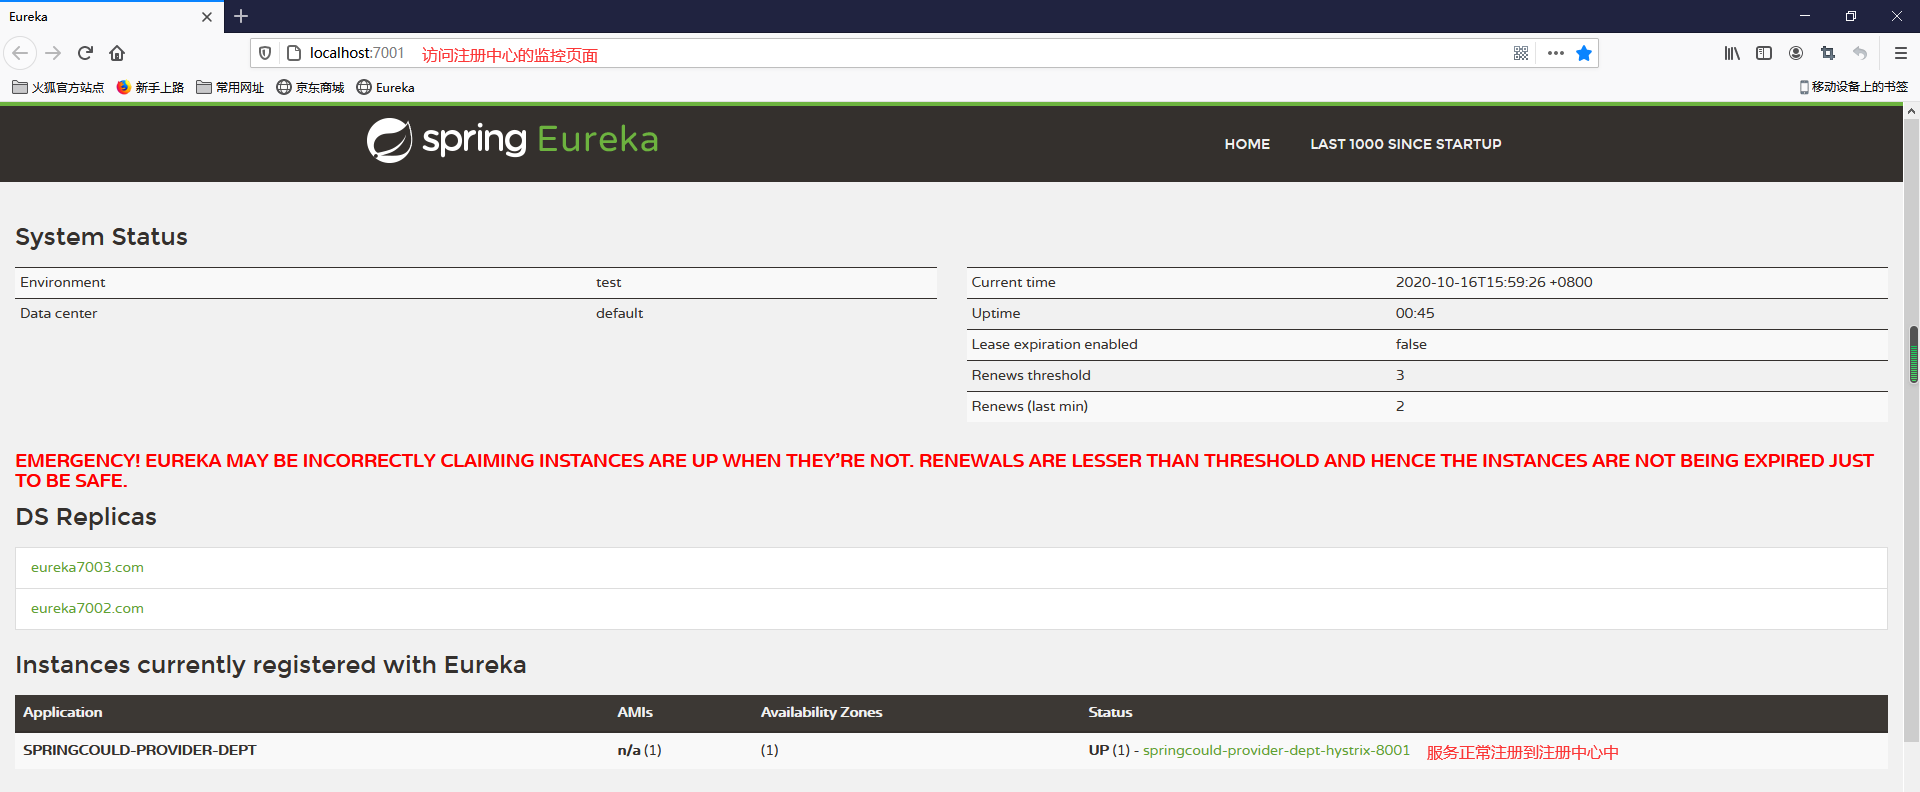Show site information page icon
1920x792 pixels.
(294, 53)
